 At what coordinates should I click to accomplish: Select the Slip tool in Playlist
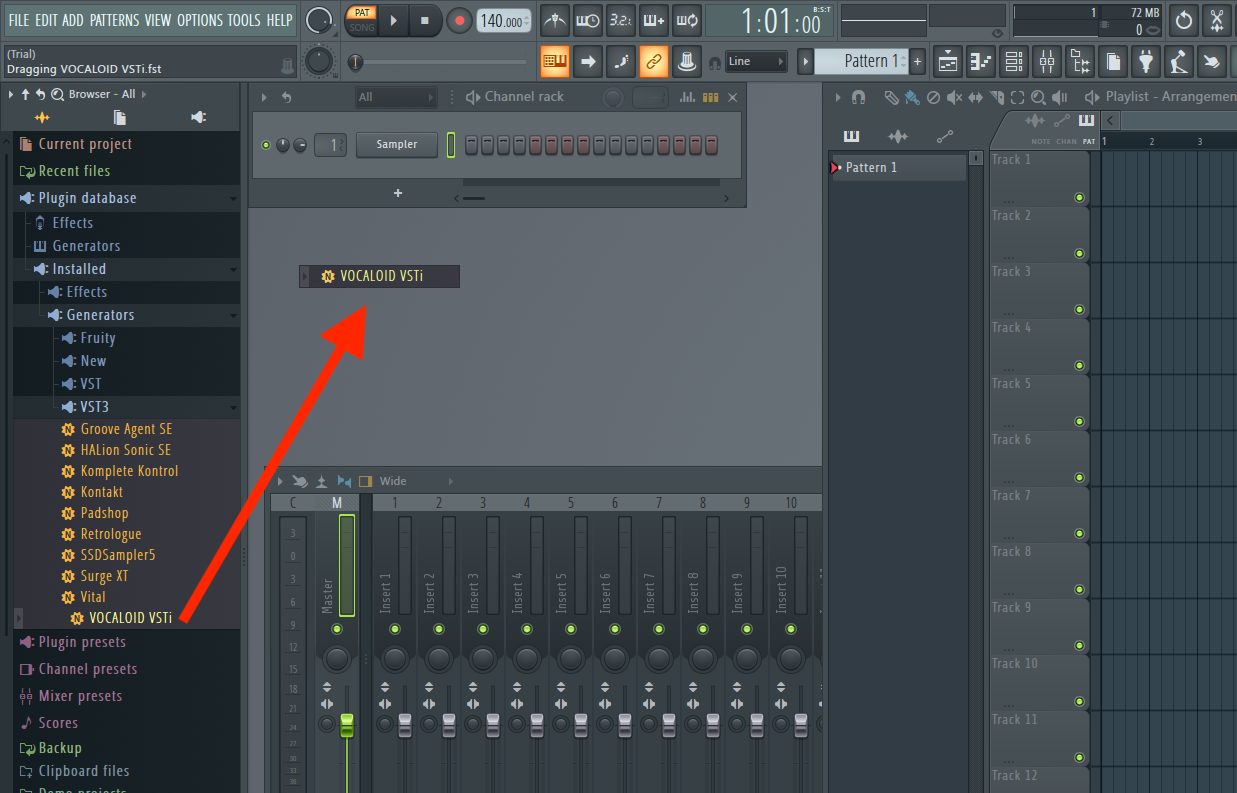tap(975, 97)
